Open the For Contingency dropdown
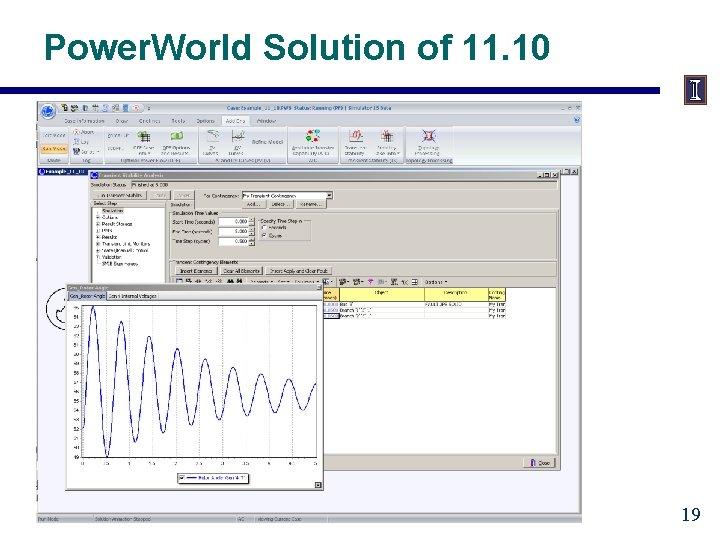This screenshot has height=540, width=720. pos(329,195)
